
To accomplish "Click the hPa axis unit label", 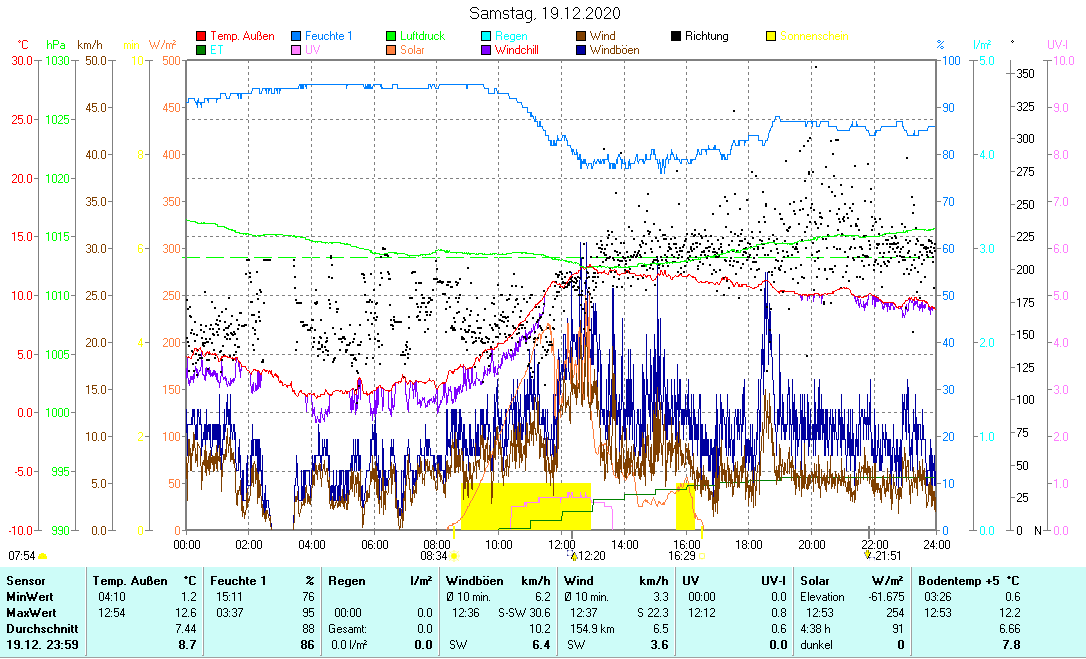I will tap(56, 45).
